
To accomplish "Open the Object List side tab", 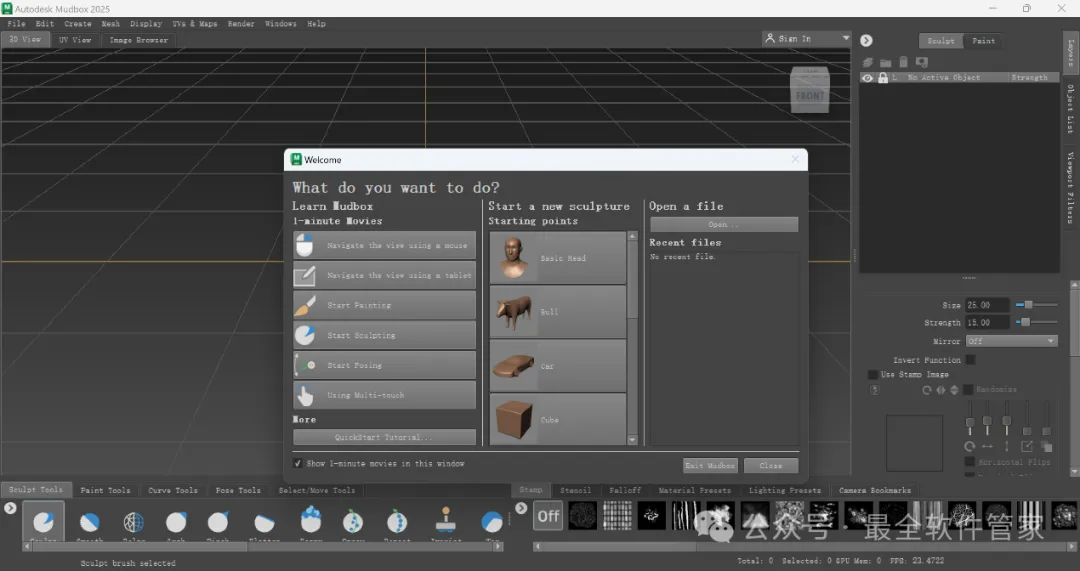I will 1070,109.
